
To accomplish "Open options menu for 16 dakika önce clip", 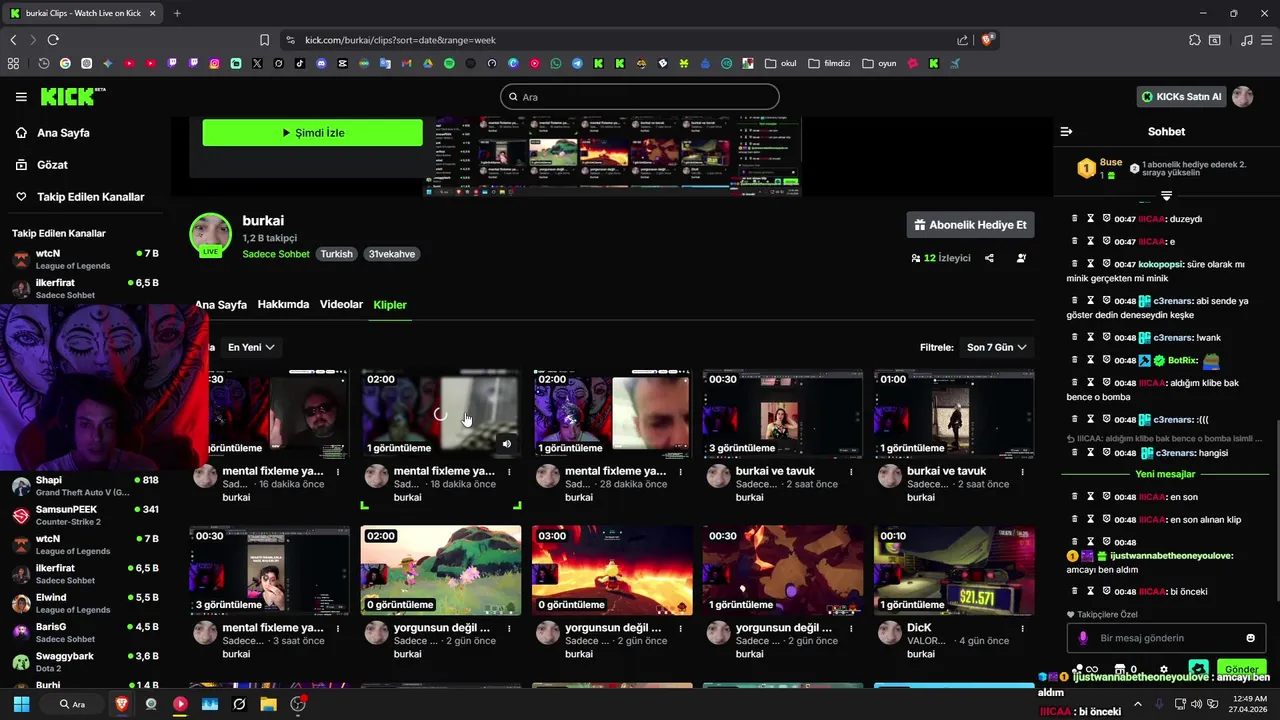I will pyautogui.click(x=338, y=471).
